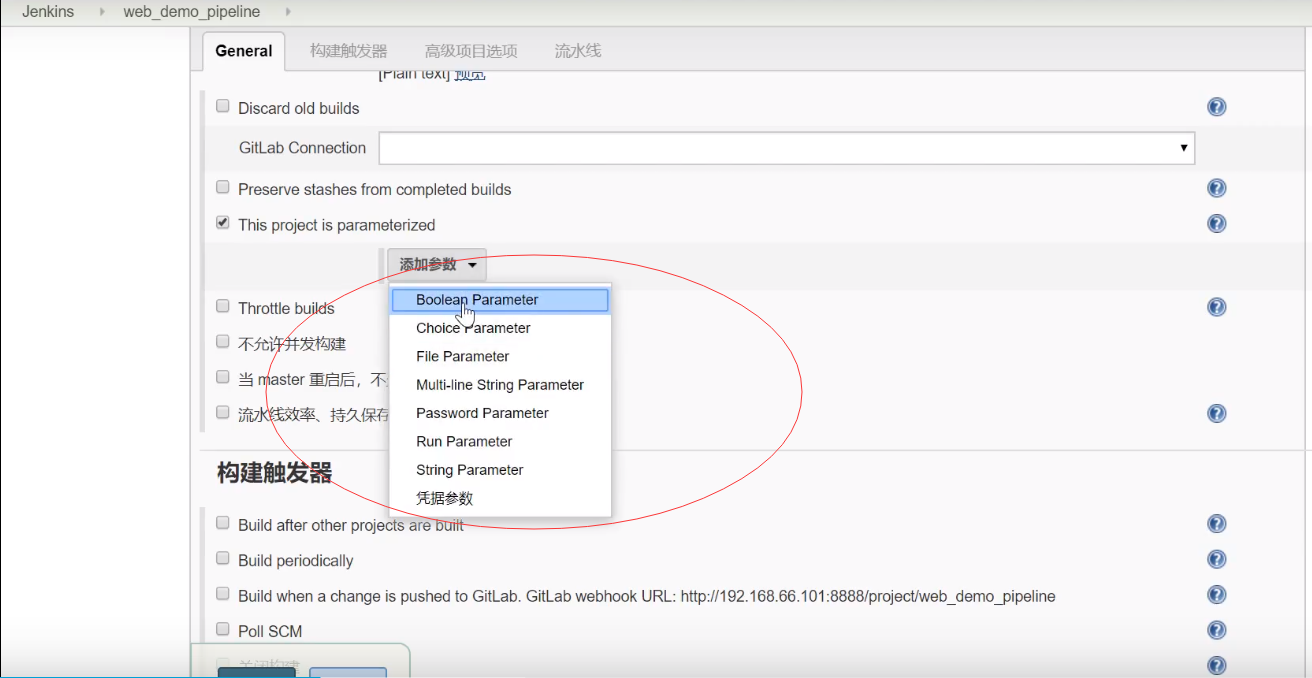1312x678 pixels.
Task: Go to the 高级项目选项 tab
Action: pyautogui.click(x=471, y=51)
